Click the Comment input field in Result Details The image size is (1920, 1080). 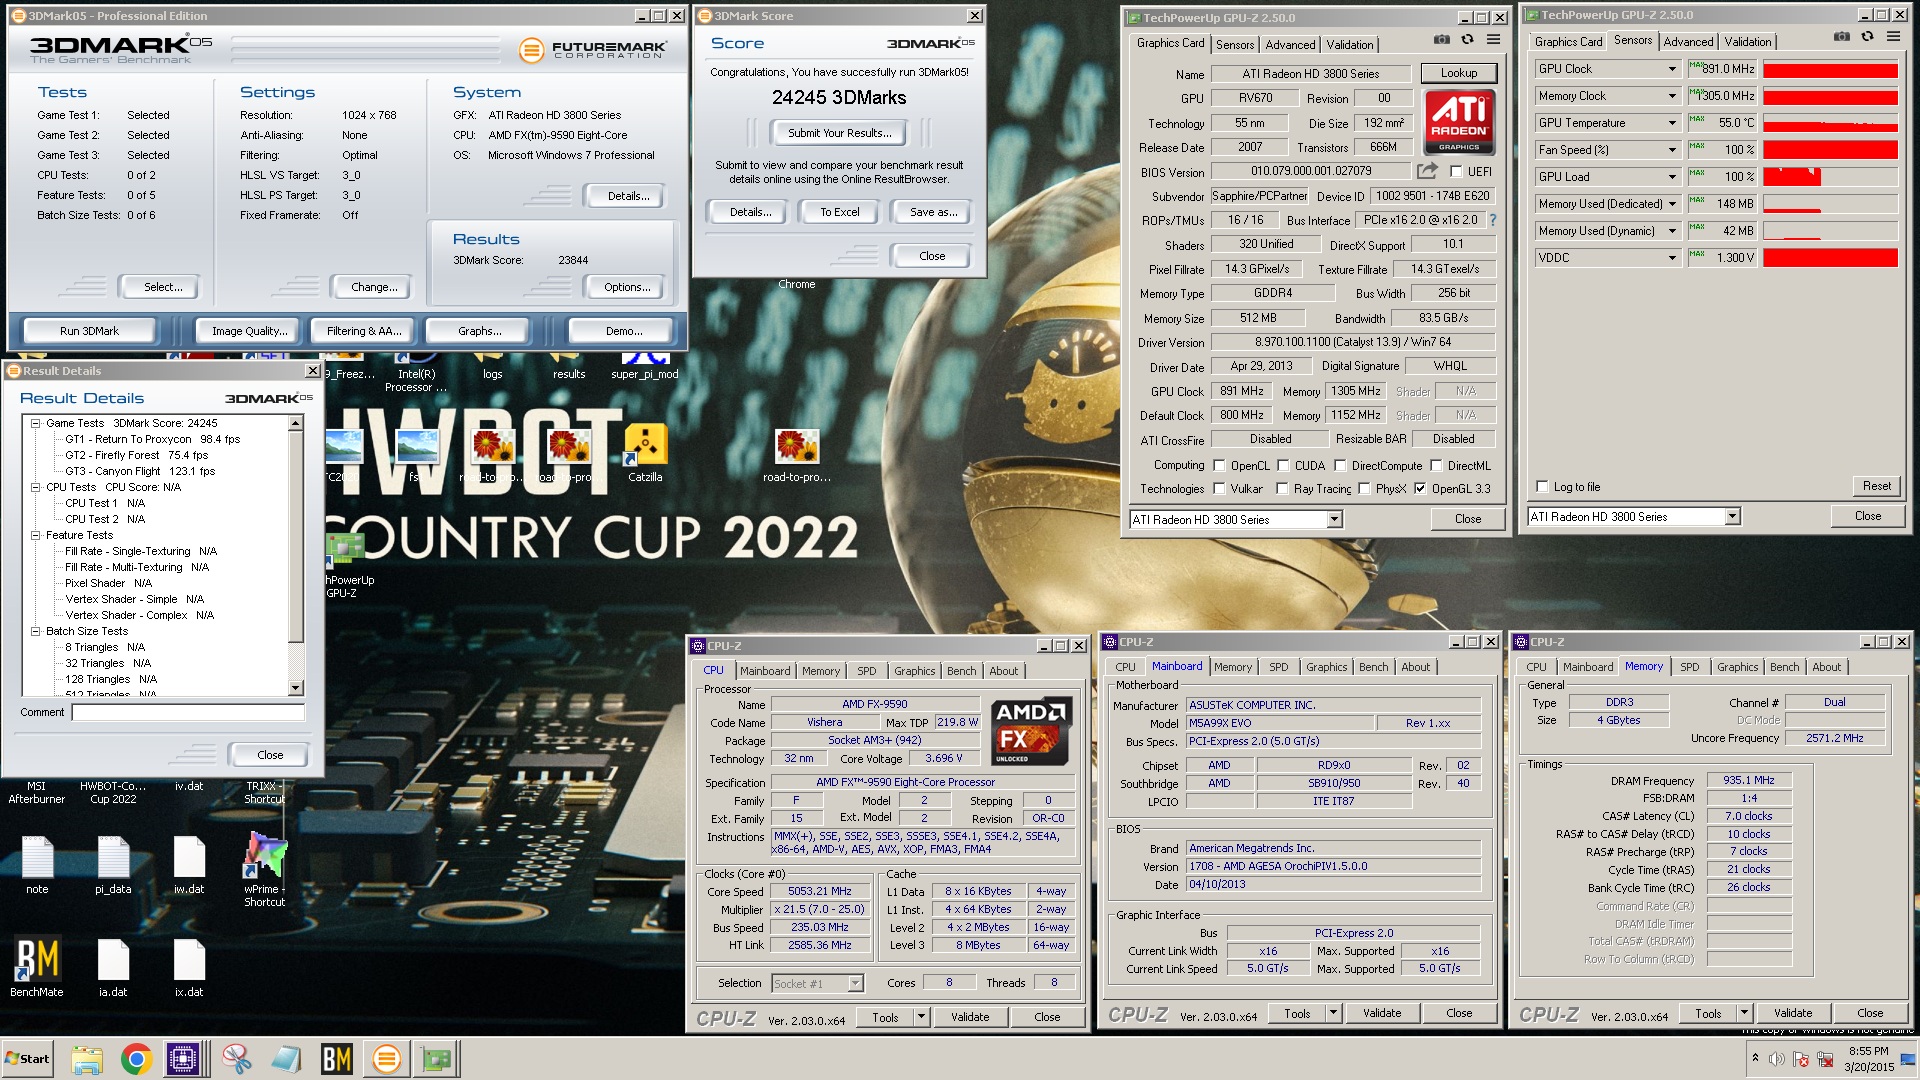coord(188,712)
